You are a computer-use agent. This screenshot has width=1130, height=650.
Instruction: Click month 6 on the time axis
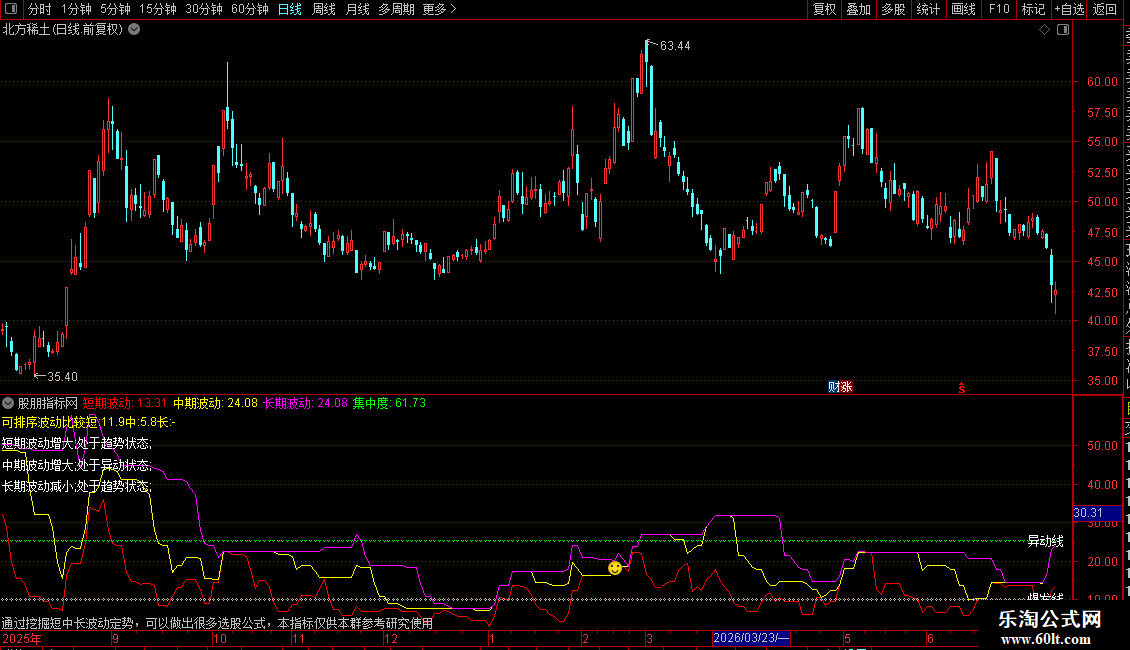[x=930, y=638]
